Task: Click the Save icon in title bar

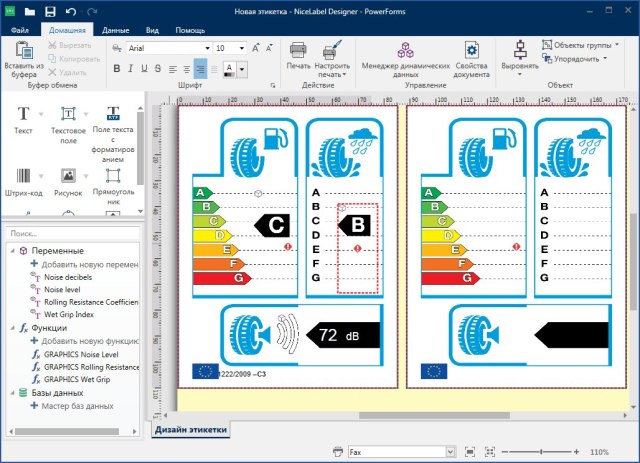Action: coord(50,10)
